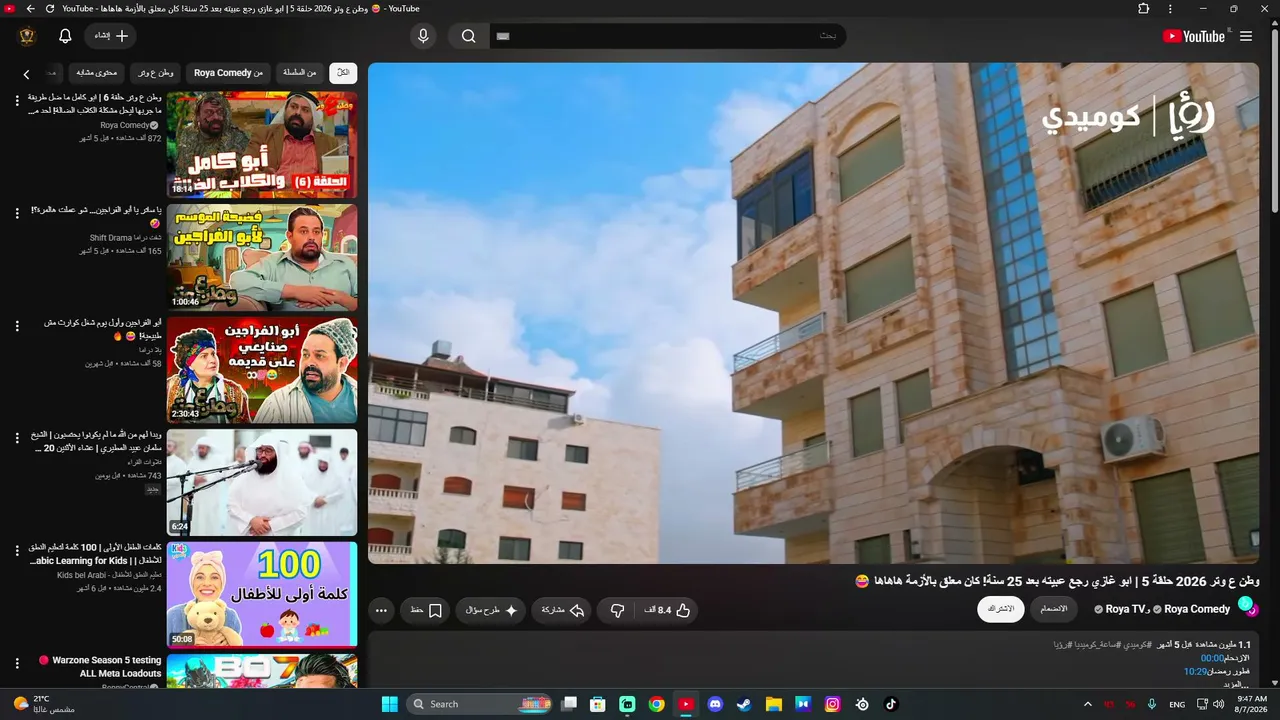The width and height of the screenshot is (1280, 720).
Task: Click the Join (الانضمام) button
Action: point(1054,609)
